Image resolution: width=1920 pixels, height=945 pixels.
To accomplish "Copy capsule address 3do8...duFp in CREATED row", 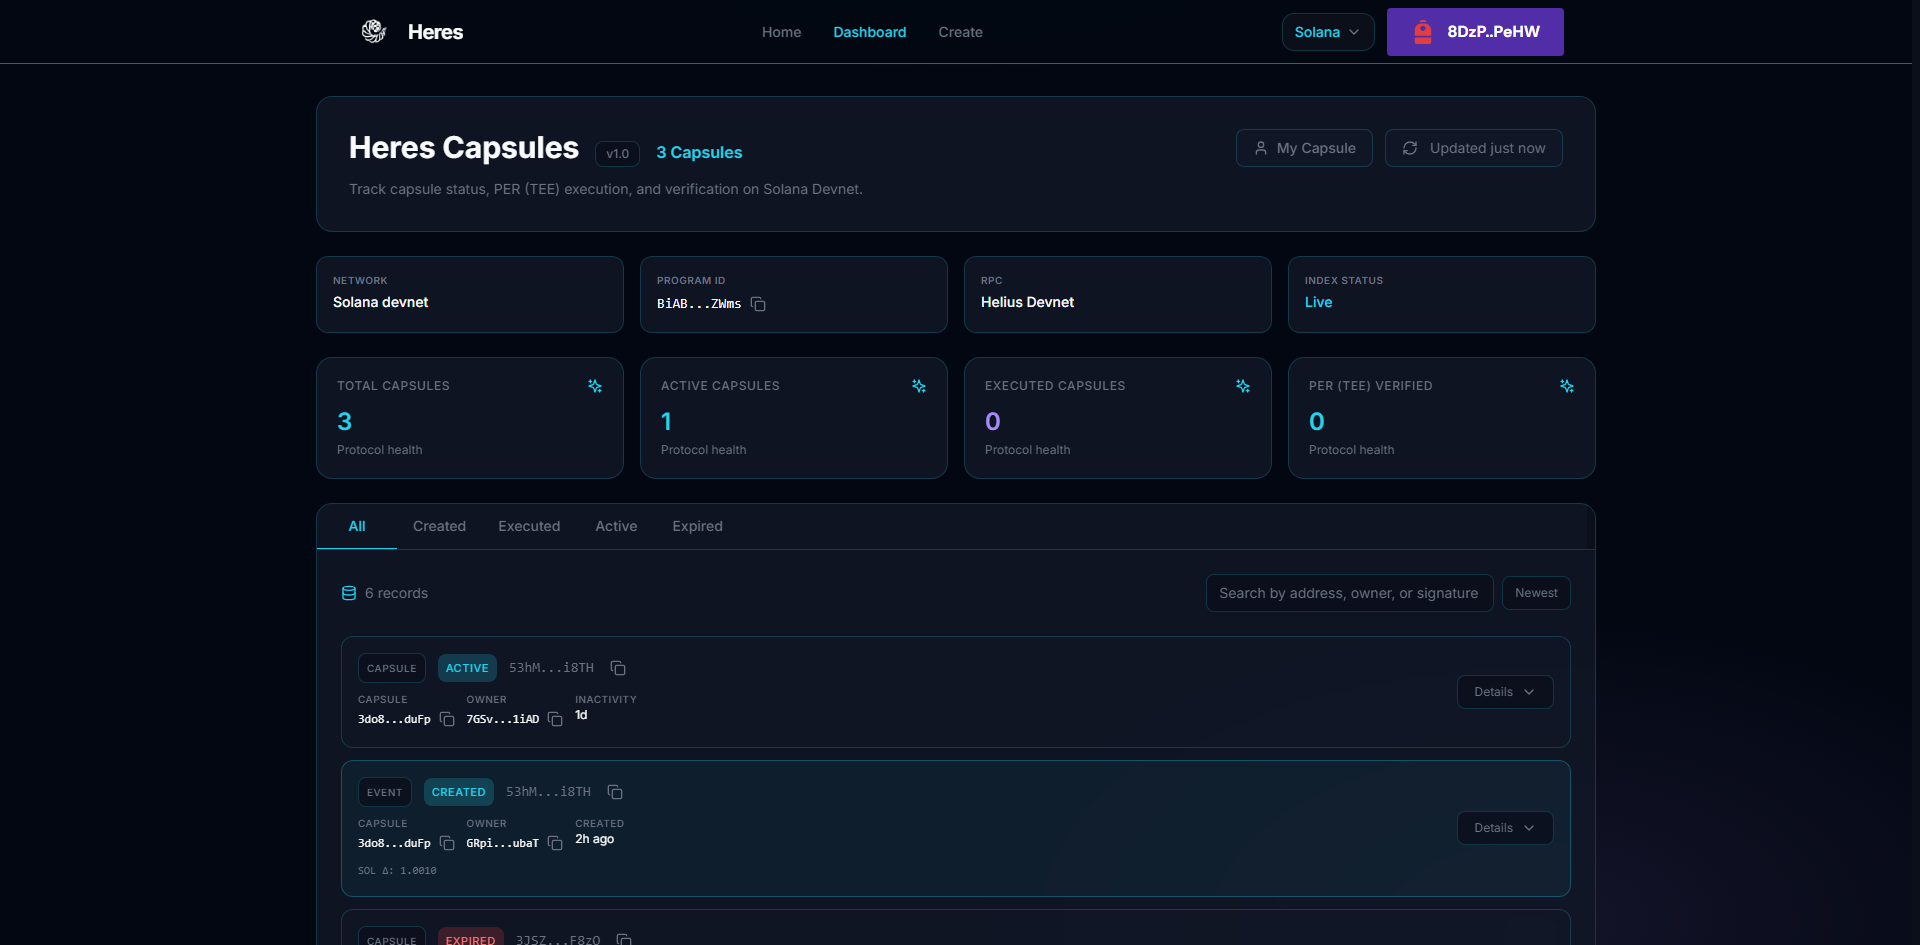I will (x=447, y=843).
